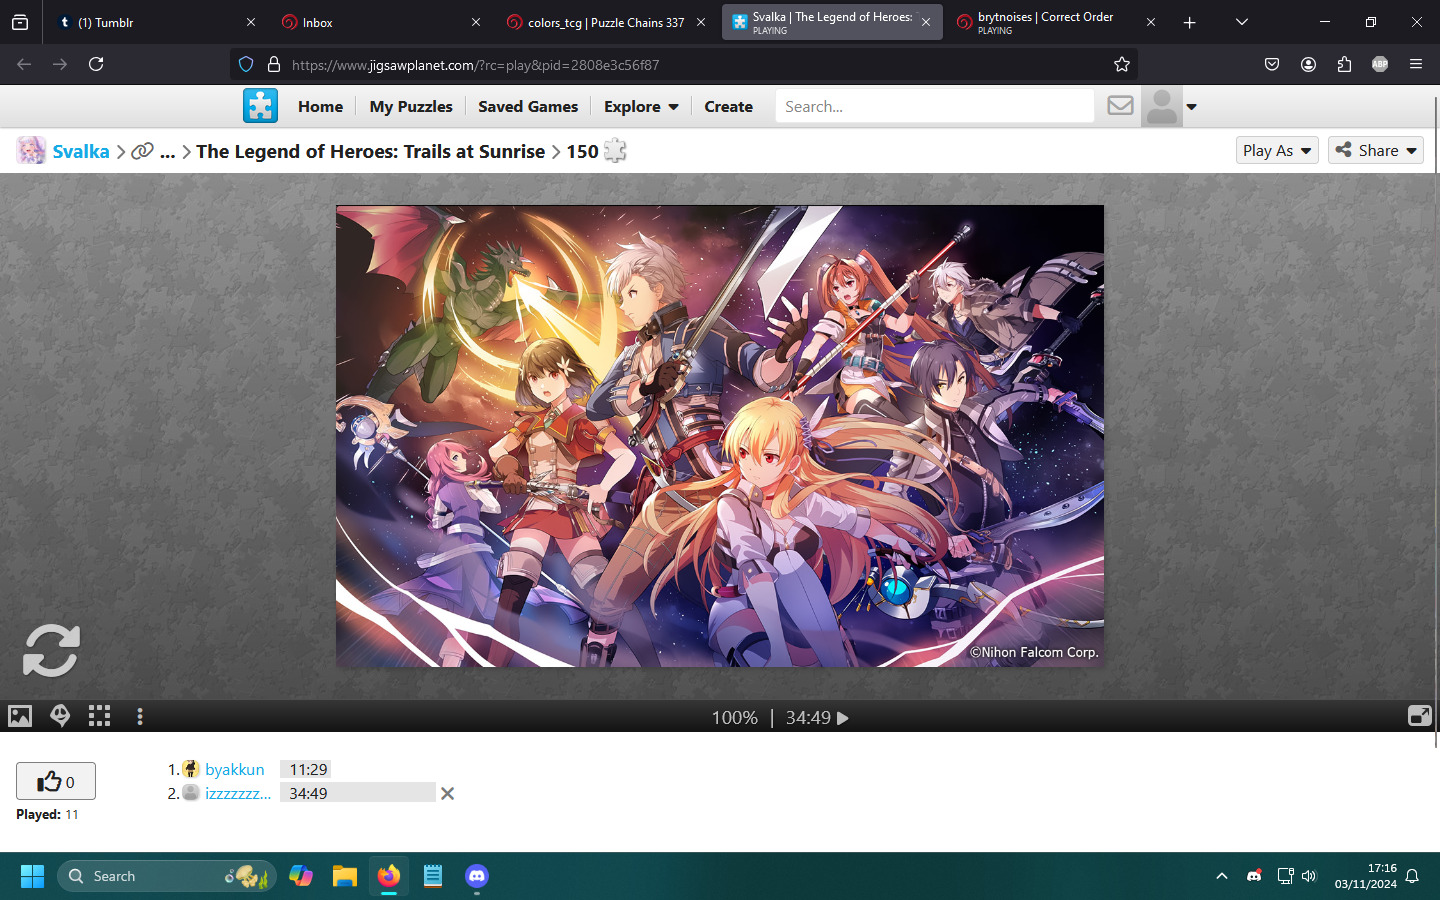Switch to the Inbox browser tab
Screen dimensions: 1440x900
pyautogui.click(x=381, y=22)
